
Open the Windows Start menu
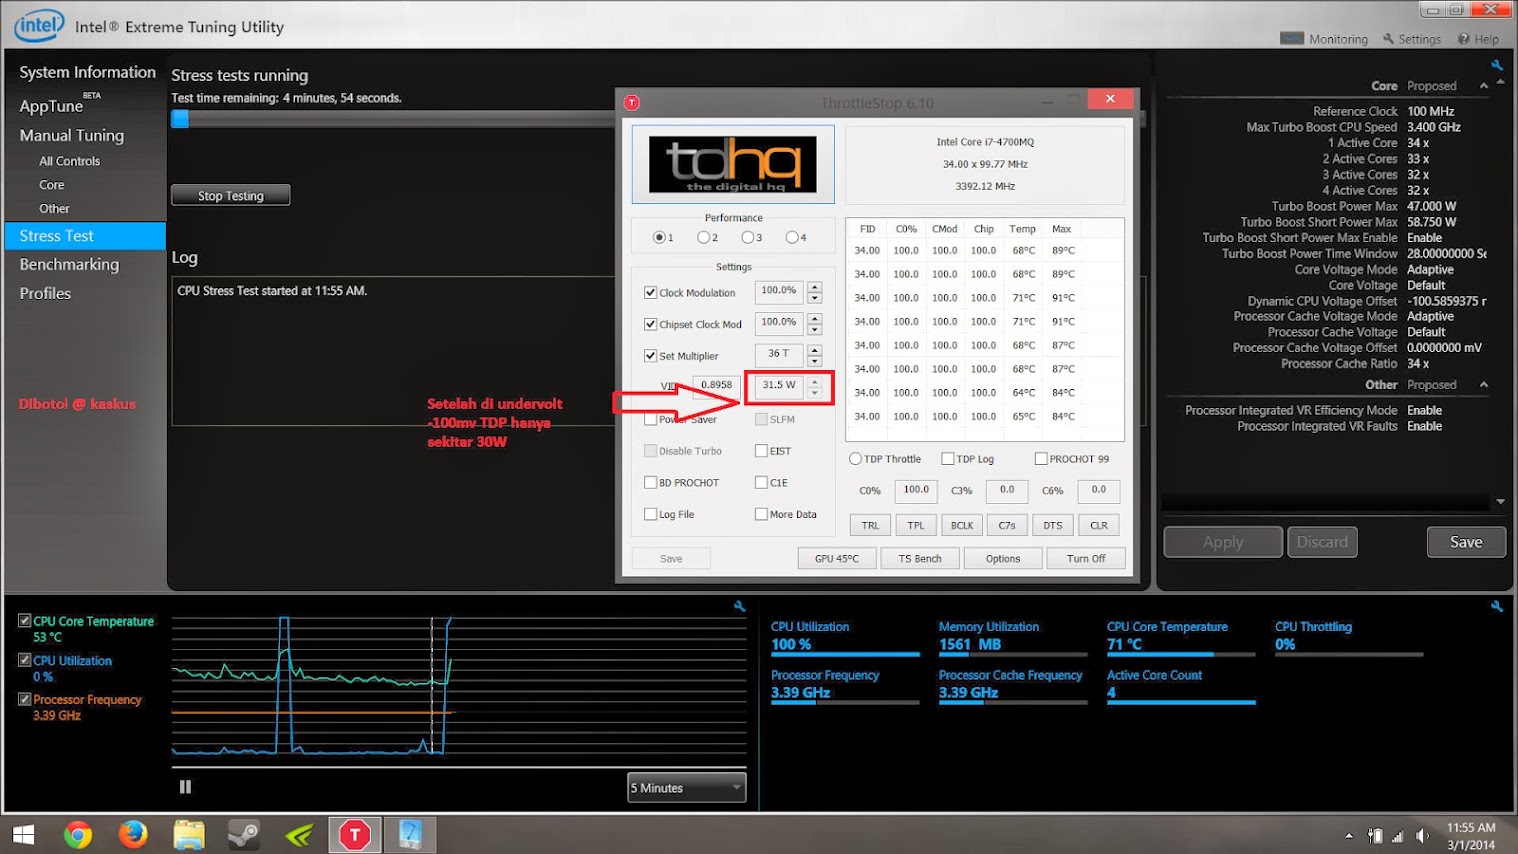(x=23, y=834)
